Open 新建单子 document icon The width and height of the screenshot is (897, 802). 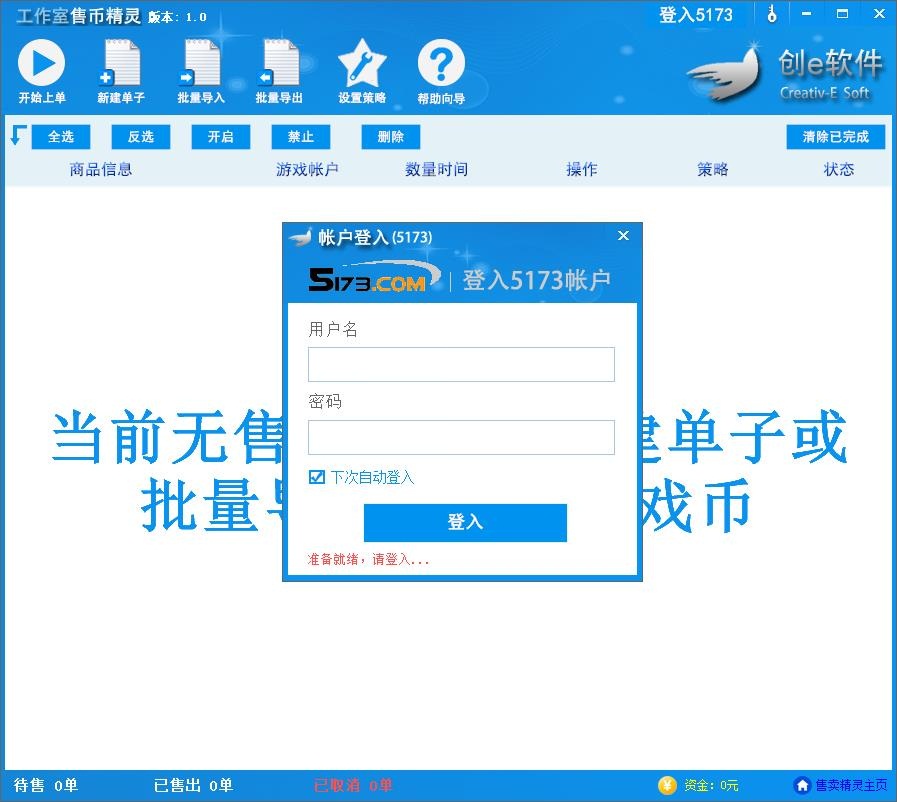(x=121, y=62)
